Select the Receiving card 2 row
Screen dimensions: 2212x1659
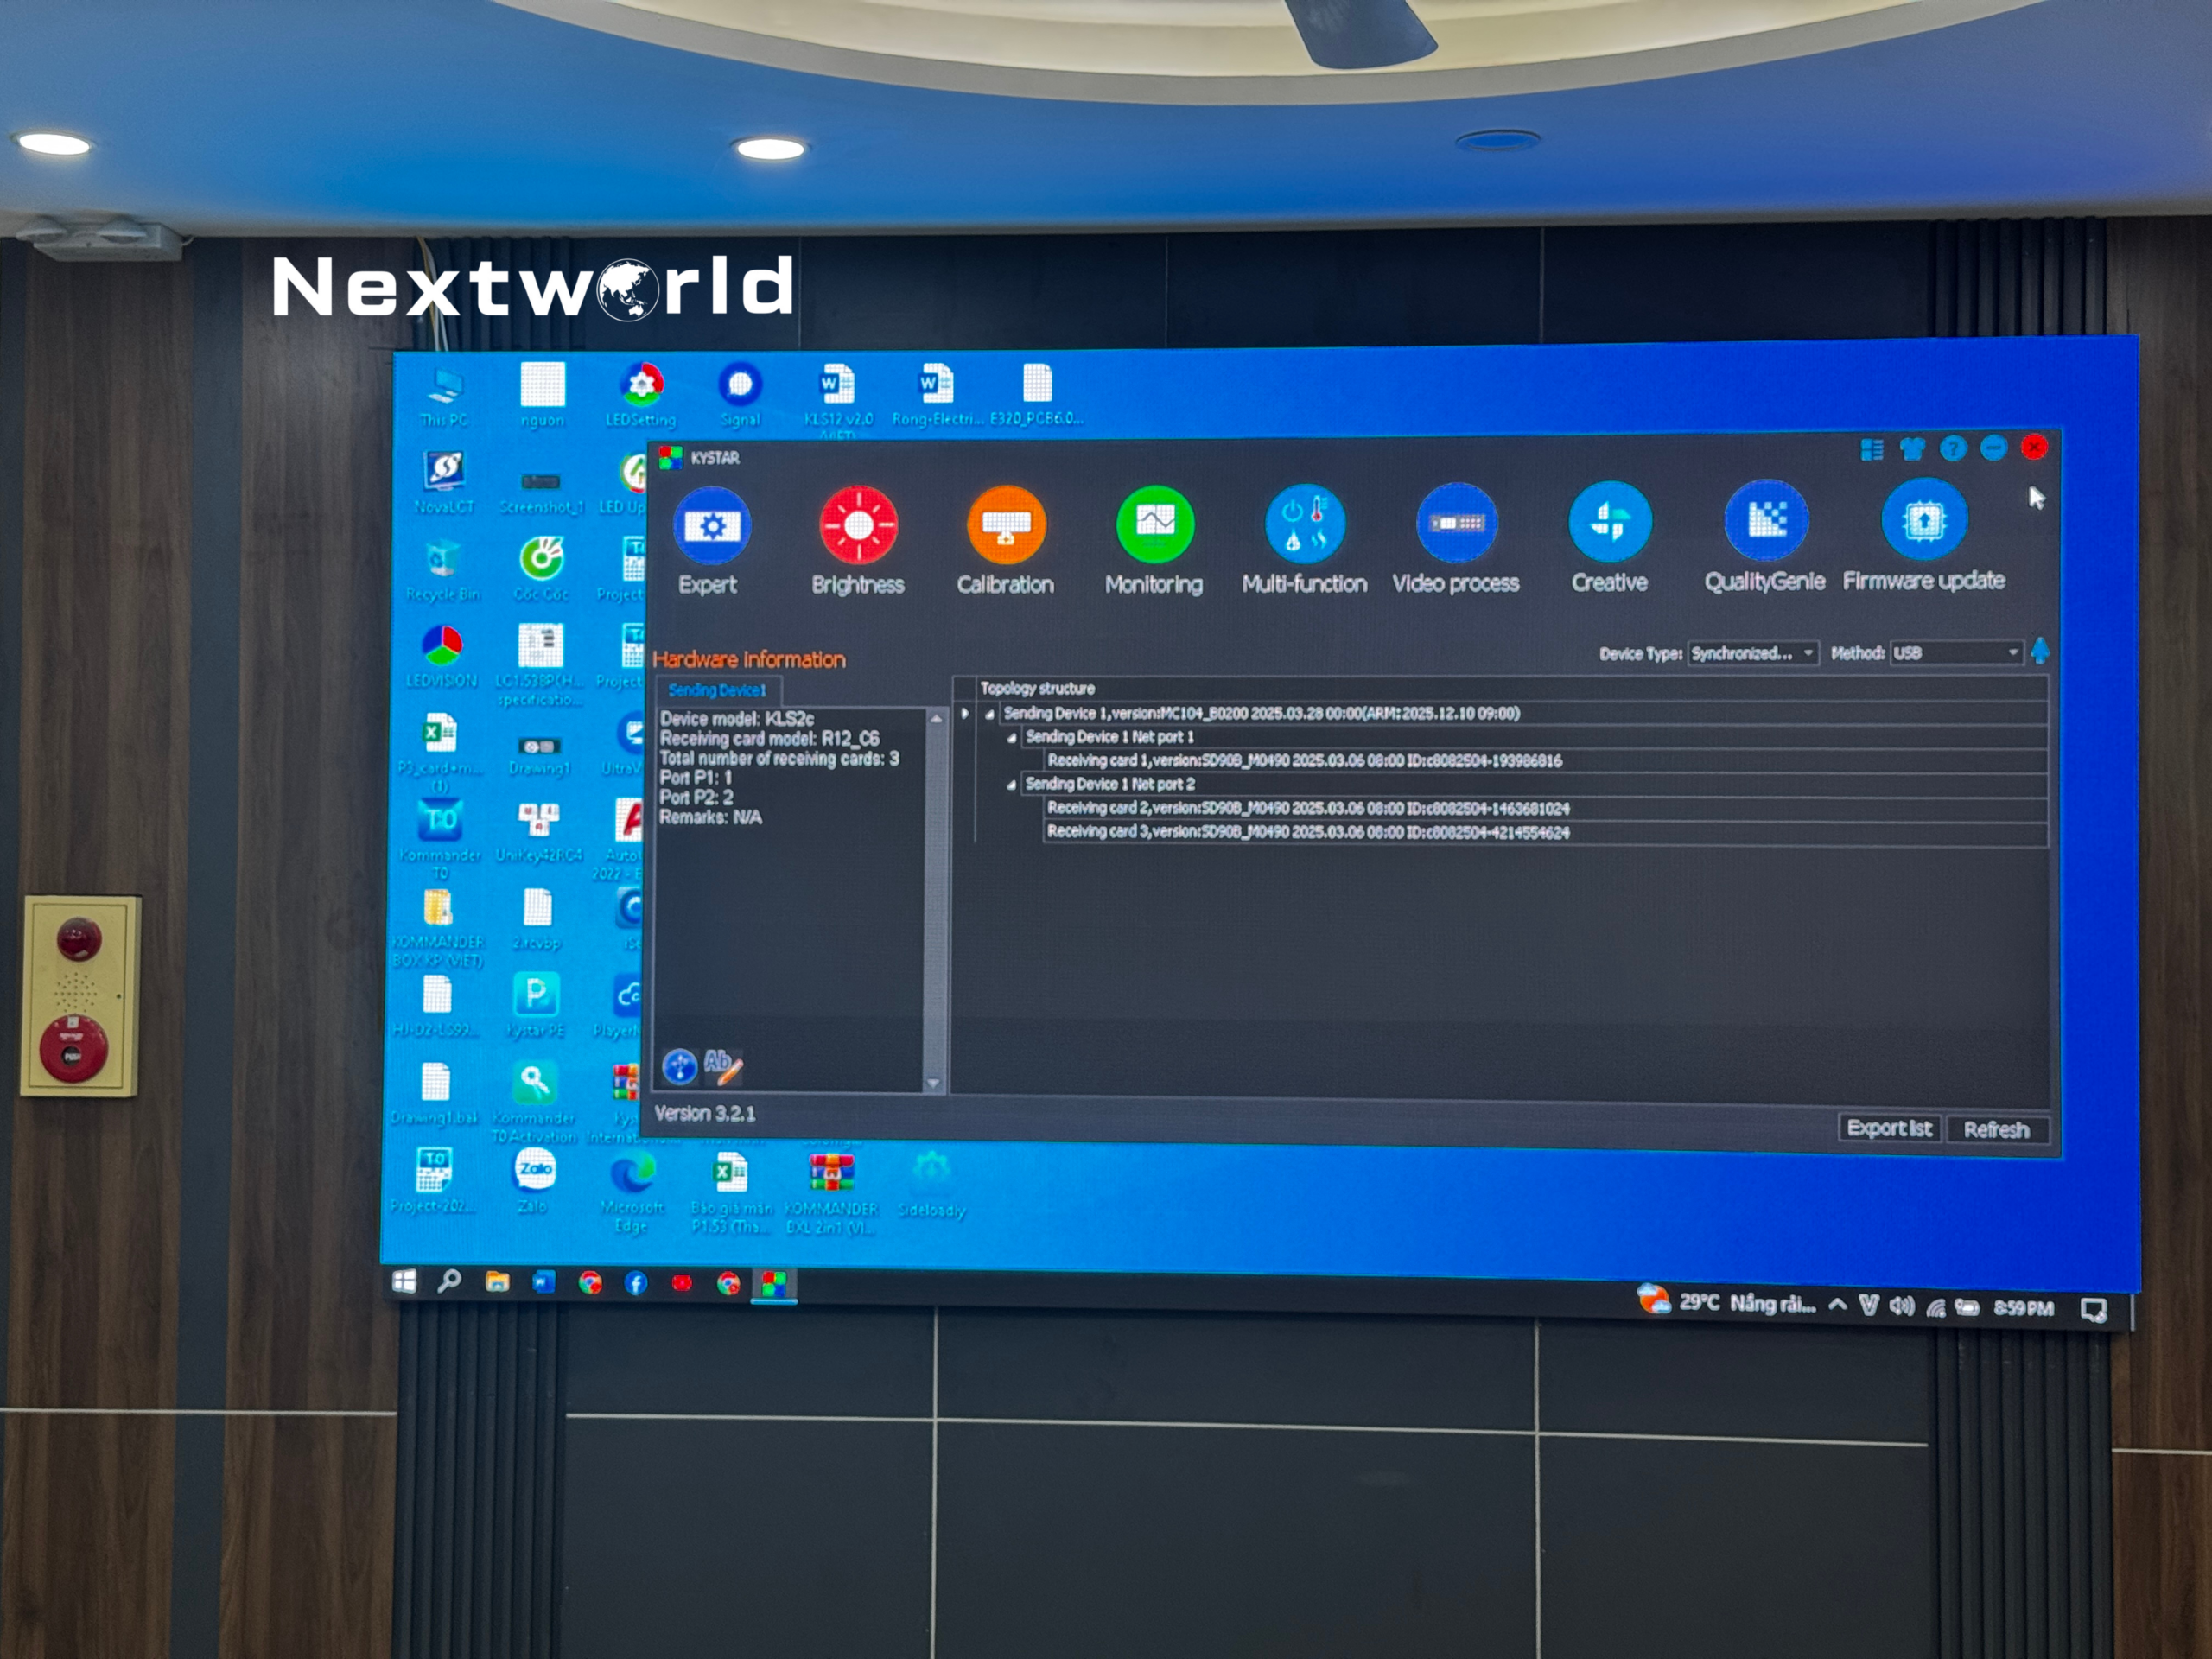coord(1545,808)
